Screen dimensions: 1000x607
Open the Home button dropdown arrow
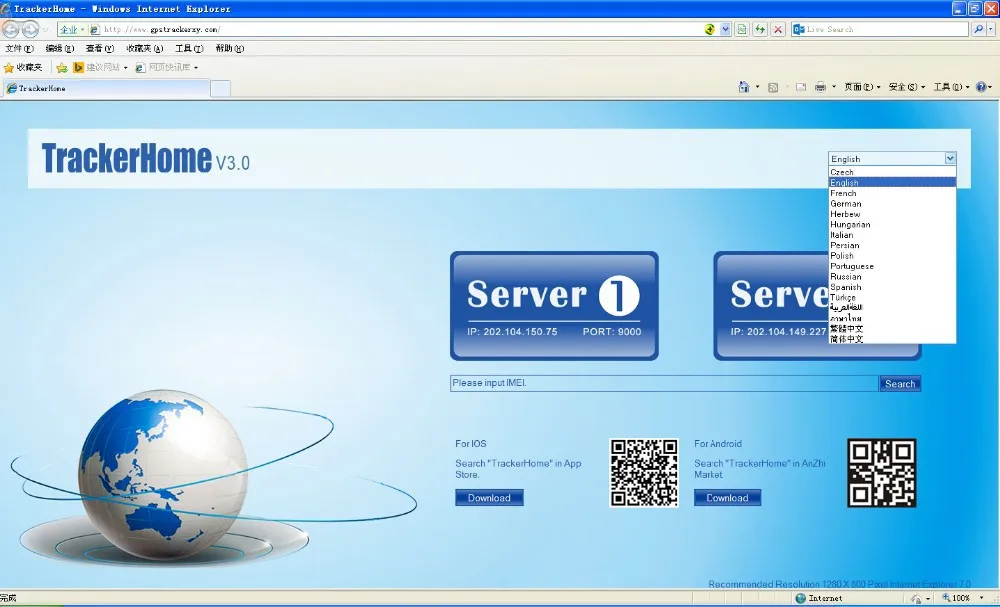[757, 87]
